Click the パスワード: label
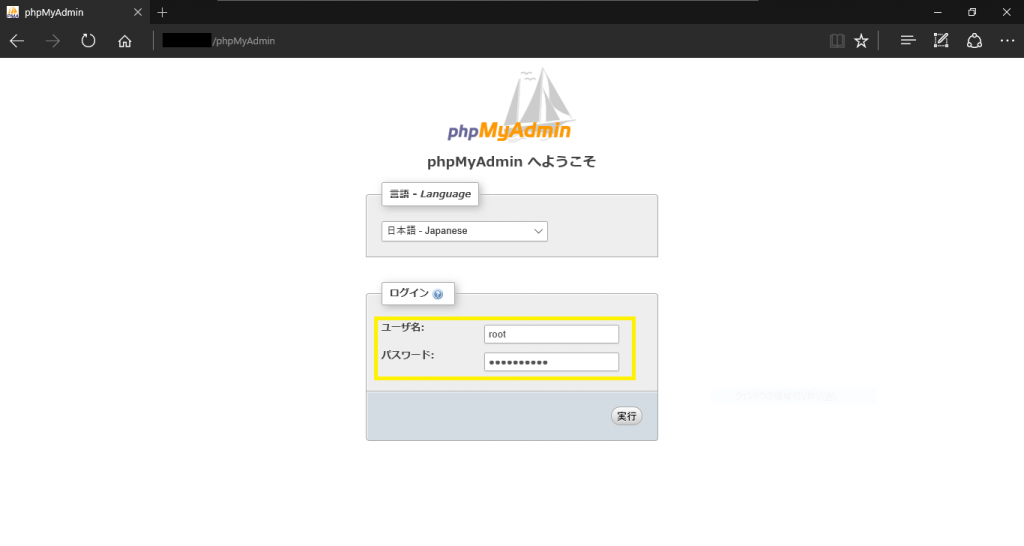1024x546 pixels. [x=408, y=355]
